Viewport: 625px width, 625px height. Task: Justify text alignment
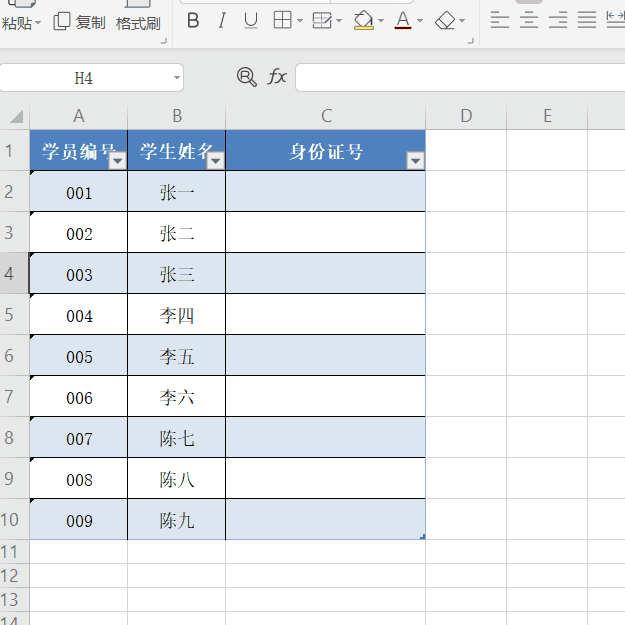[587, 20]
